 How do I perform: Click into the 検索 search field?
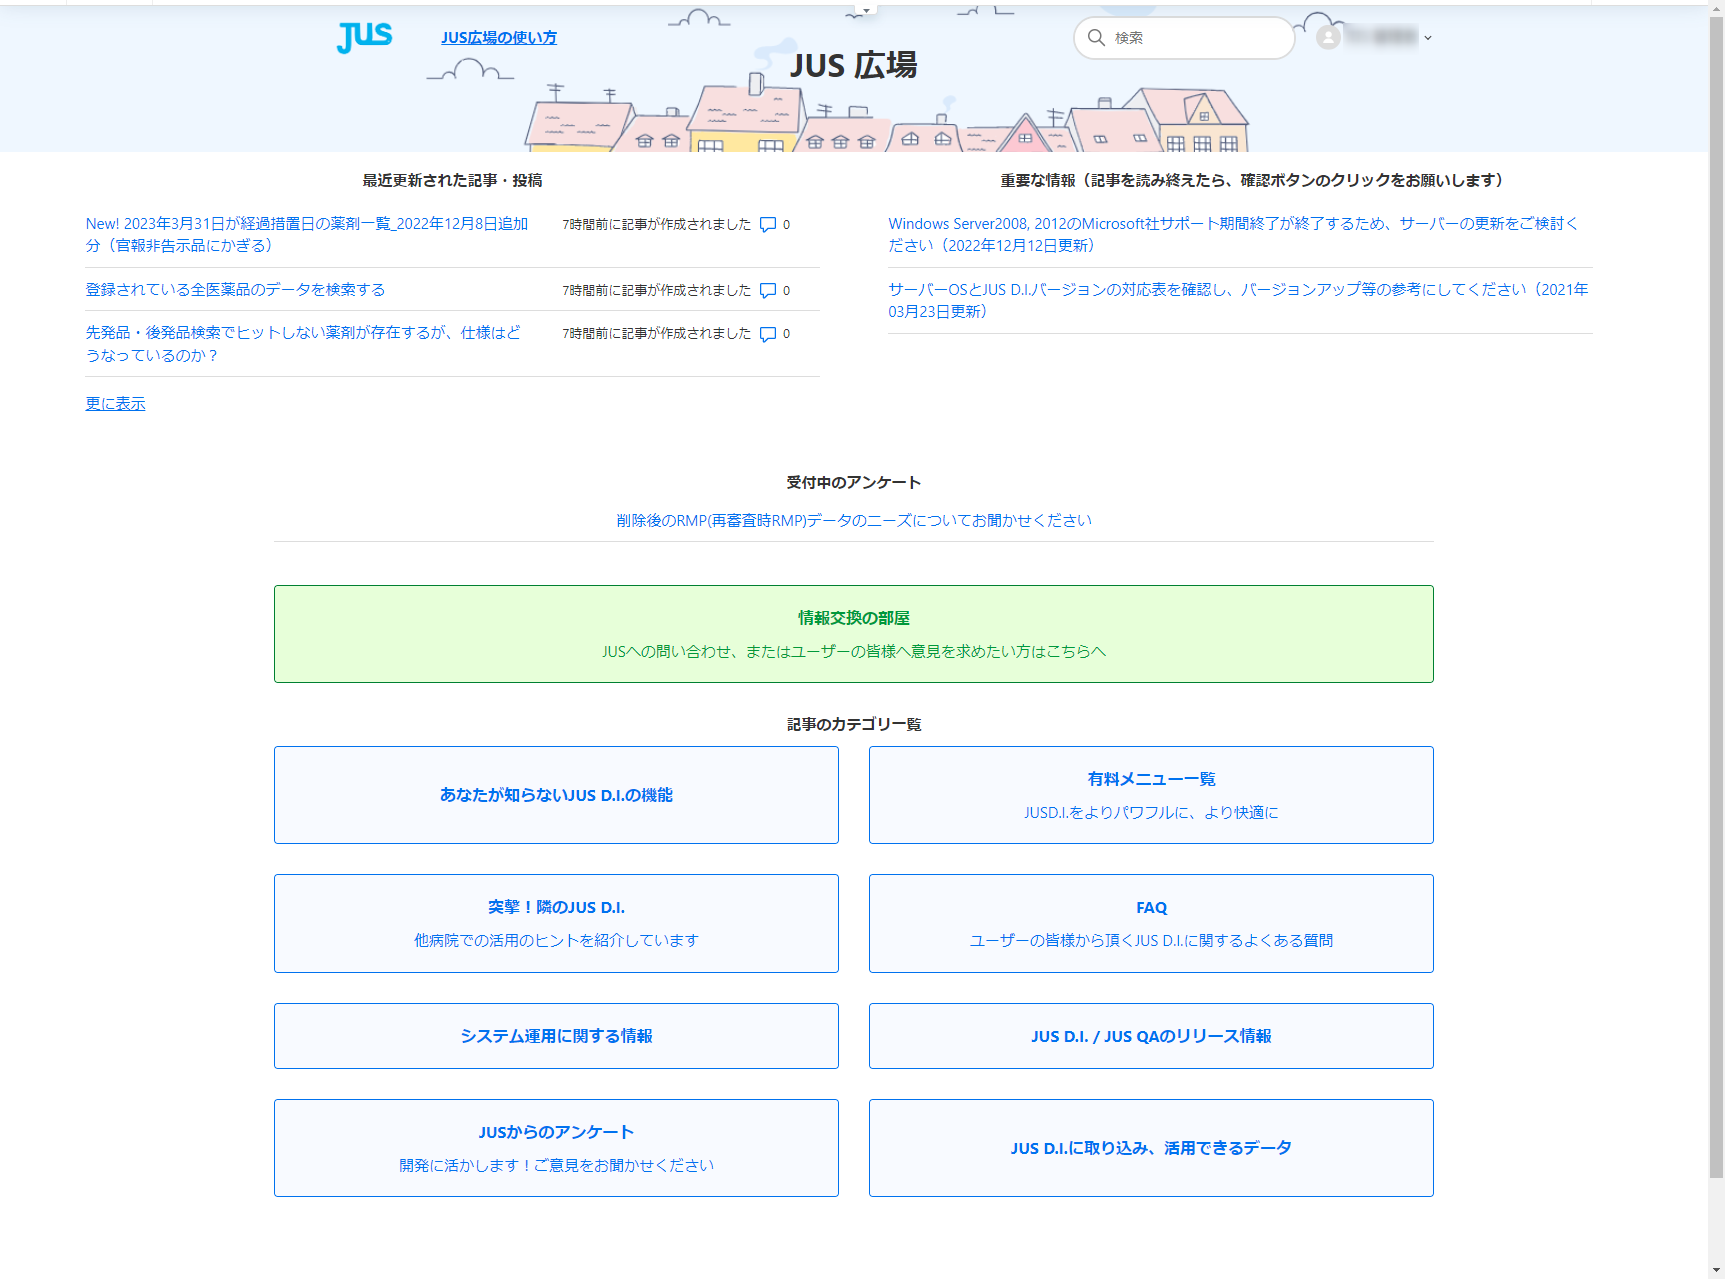pos(1184,38)
